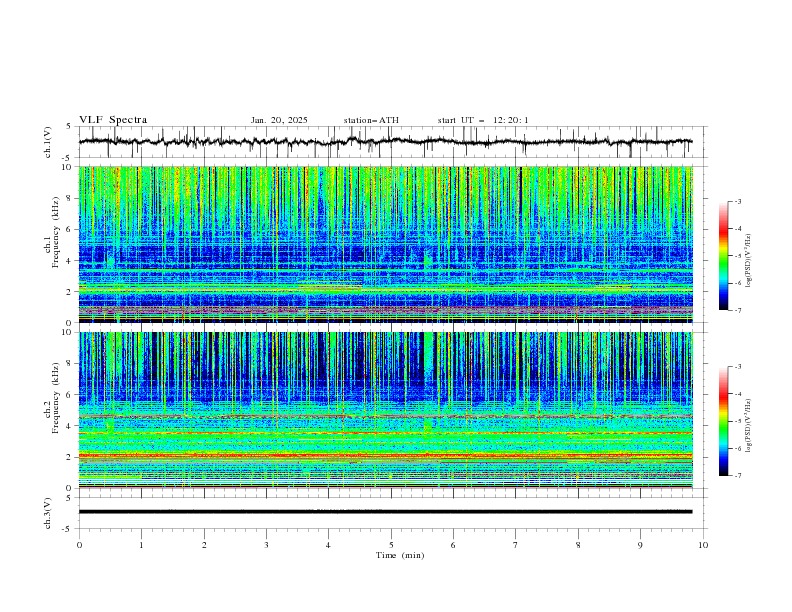The width and height of the screenshot is (792, 612).
Task: Click the "4" tick label on time axis
Action: tap(328, 545)
